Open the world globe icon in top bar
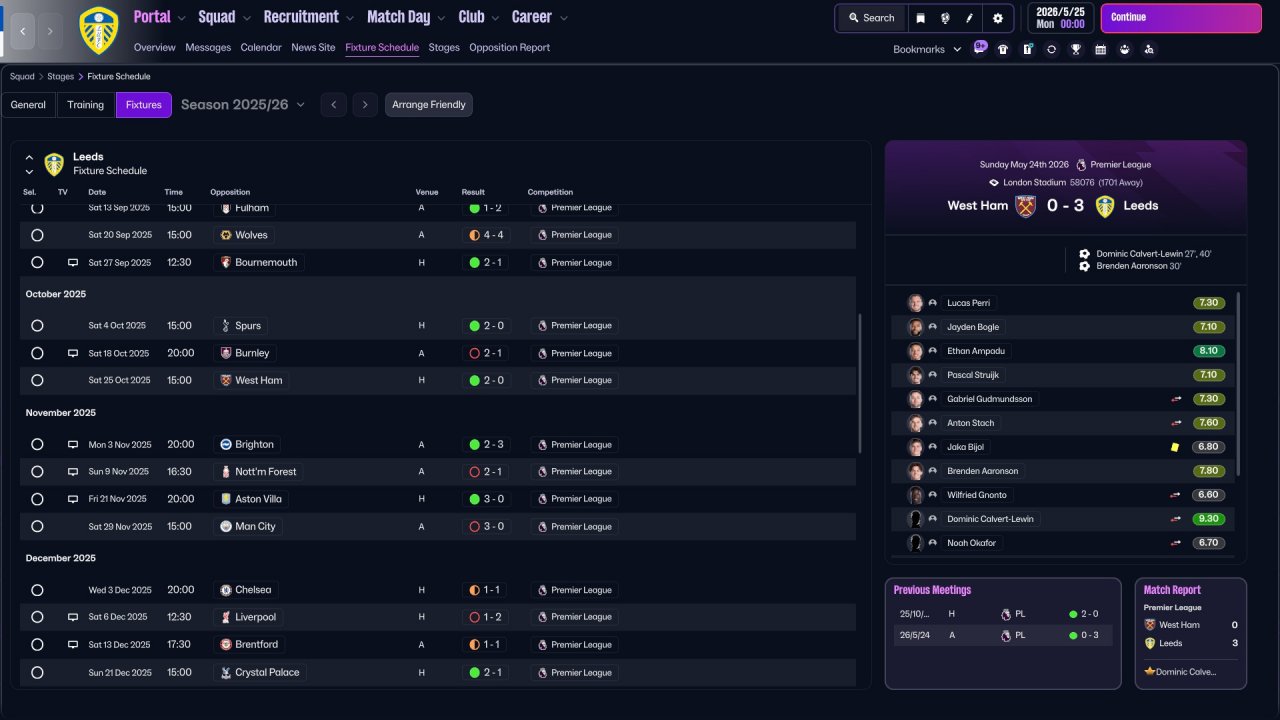Screen dimensions: 1280x720 945,18
